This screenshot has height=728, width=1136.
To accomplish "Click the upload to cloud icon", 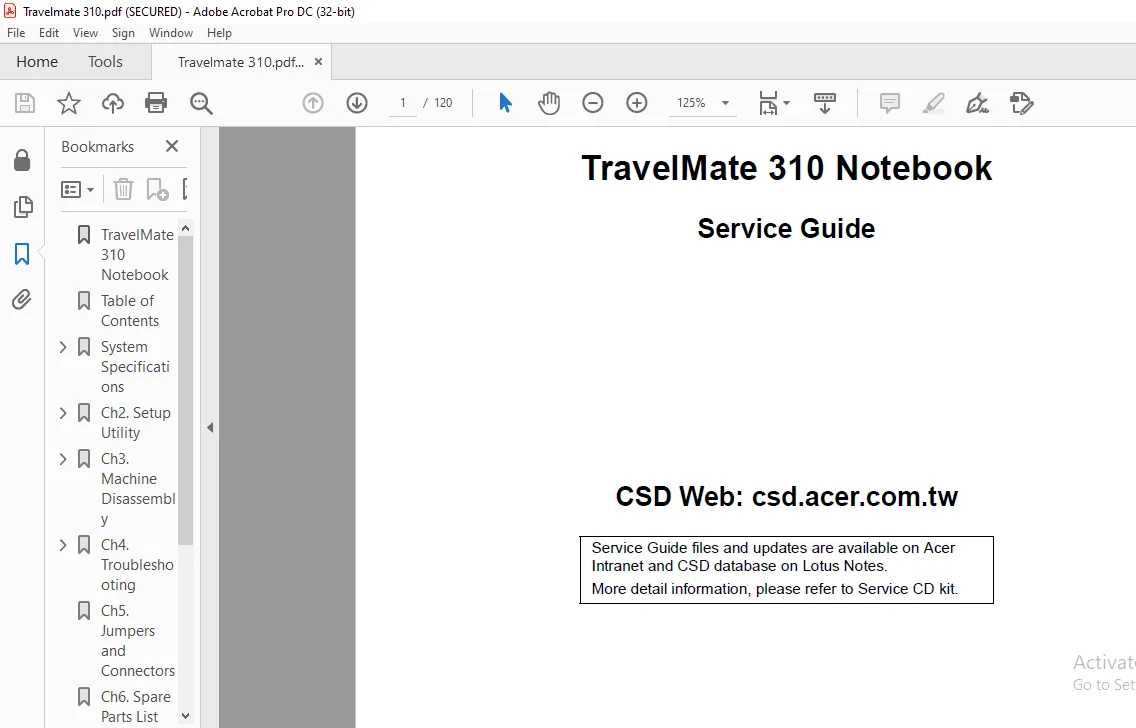I will [112, 104].
